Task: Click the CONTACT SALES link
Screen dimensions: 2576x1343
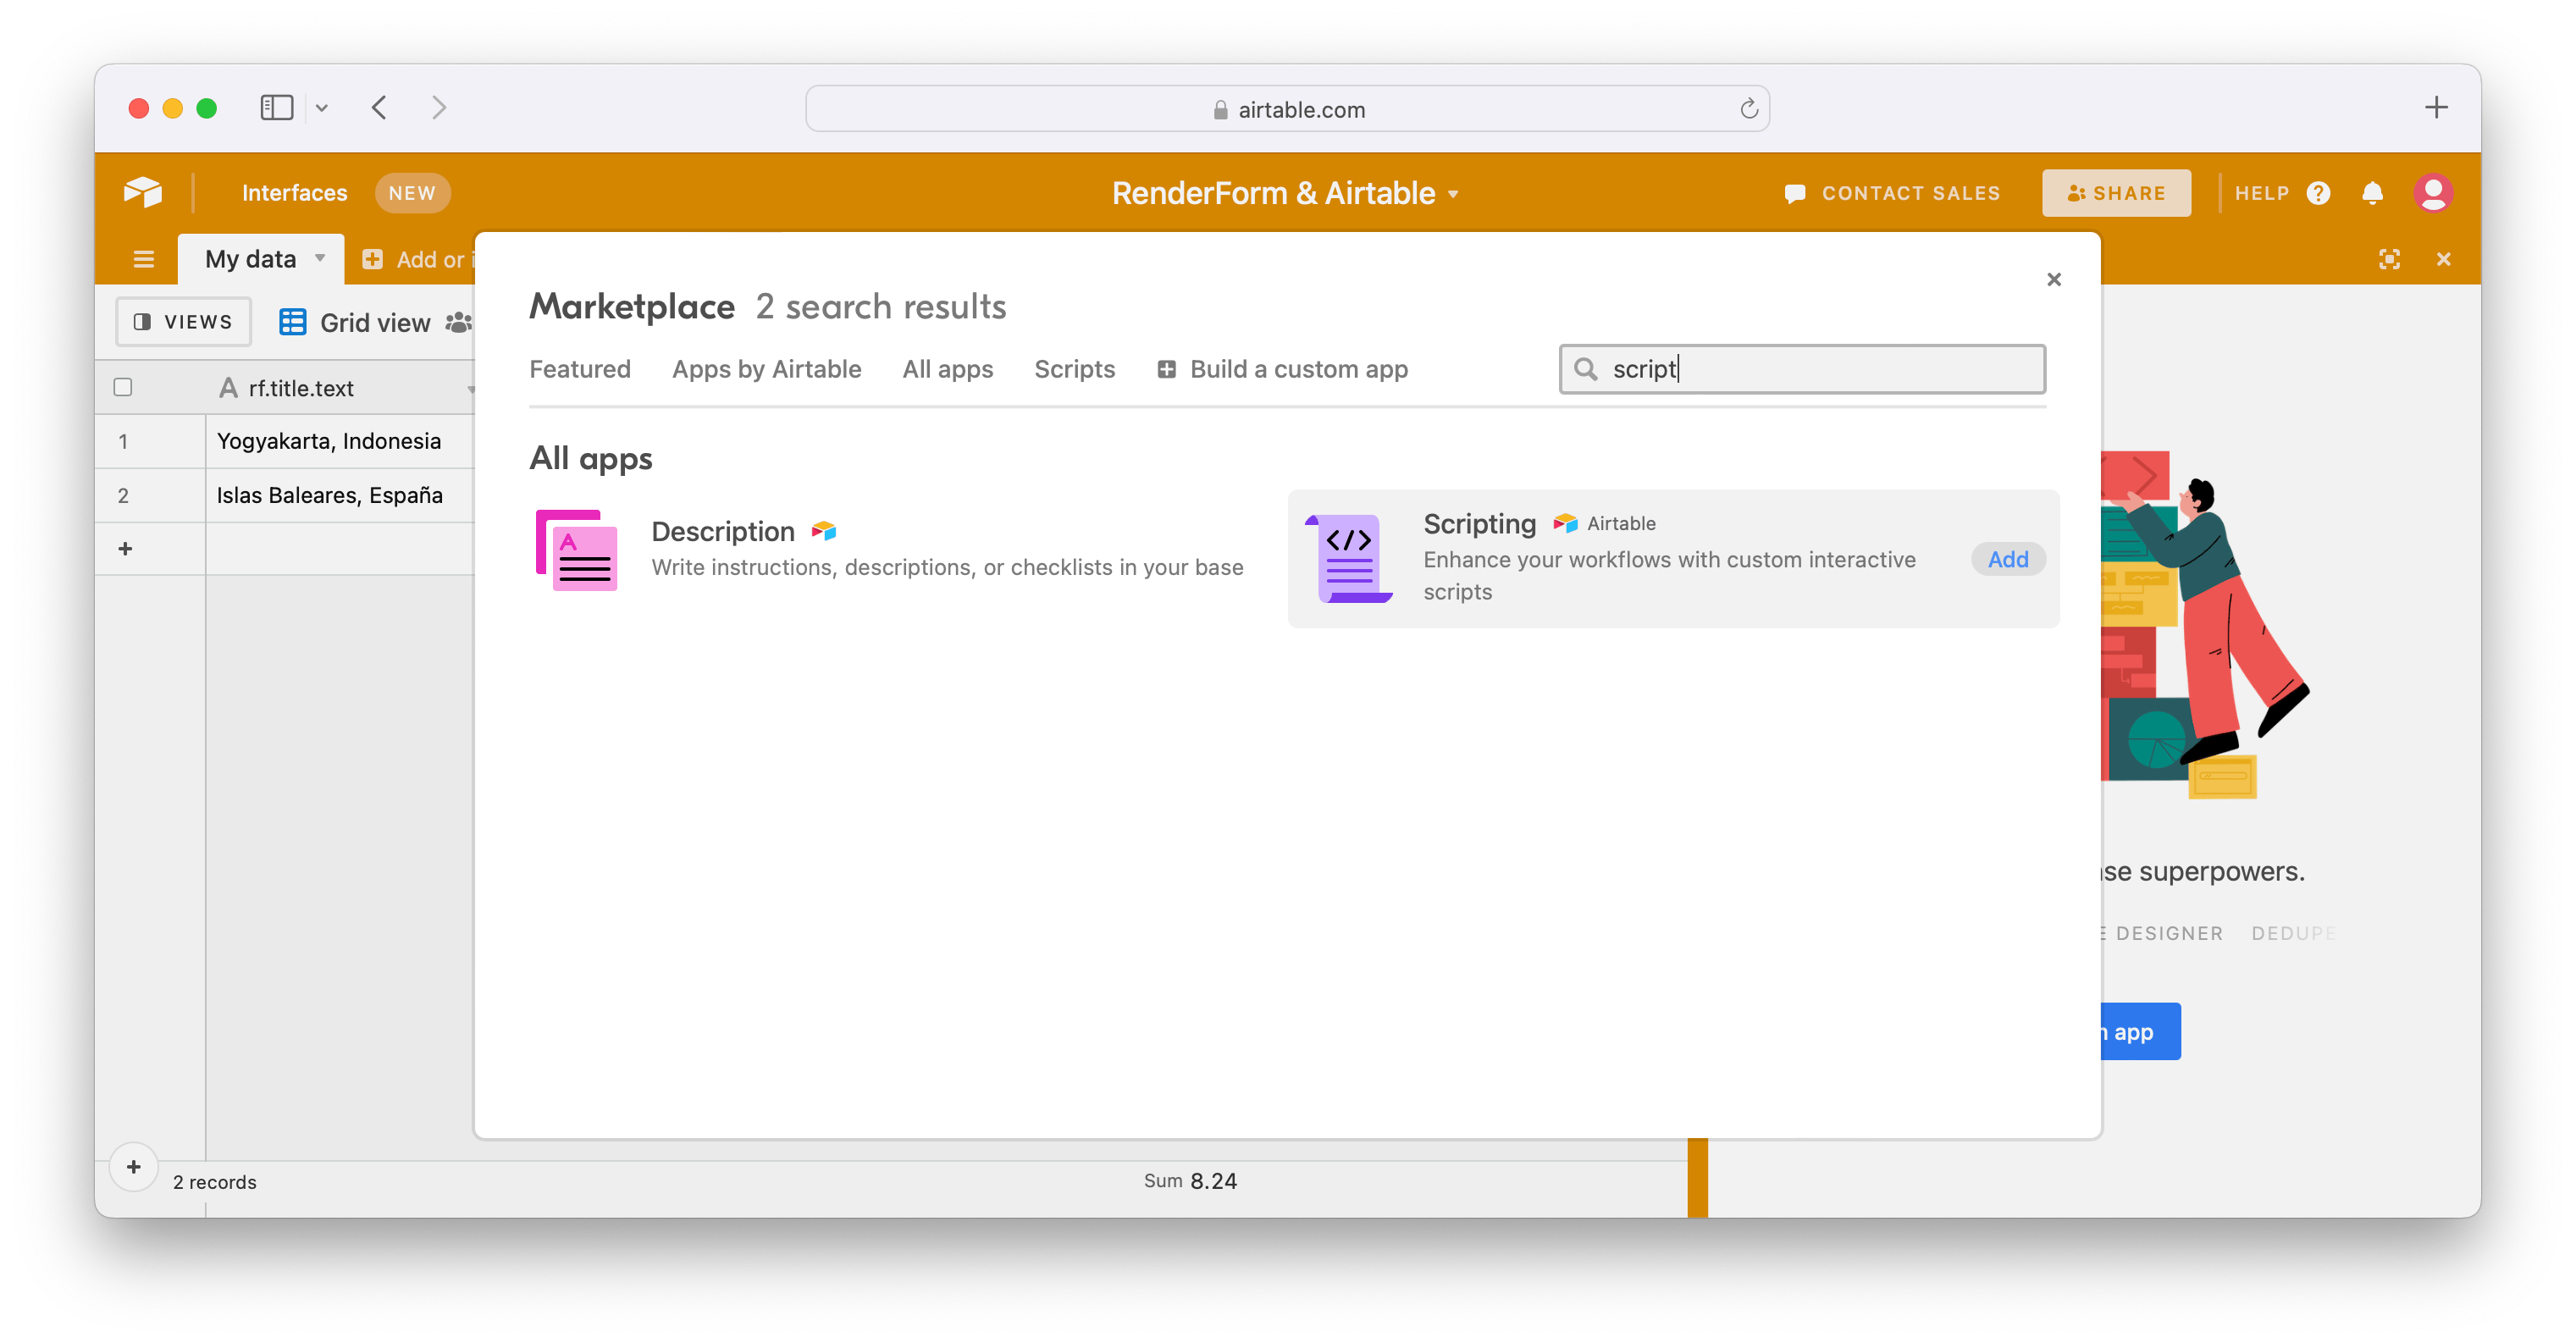Action: click(1910, 193)
